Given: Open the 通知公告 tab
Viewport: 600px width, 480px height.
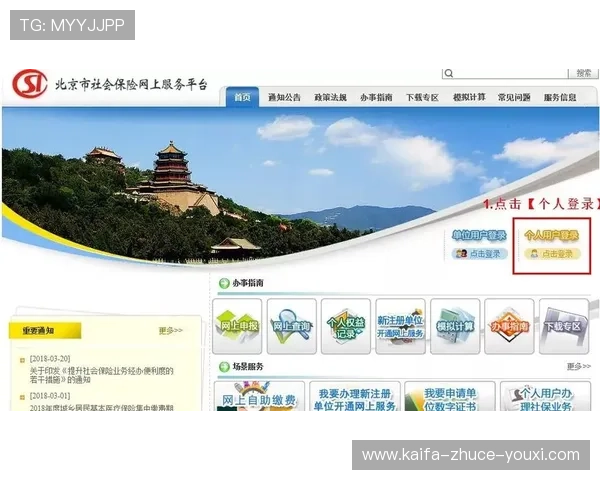Looking at the screenshot, I should [284, 98].
